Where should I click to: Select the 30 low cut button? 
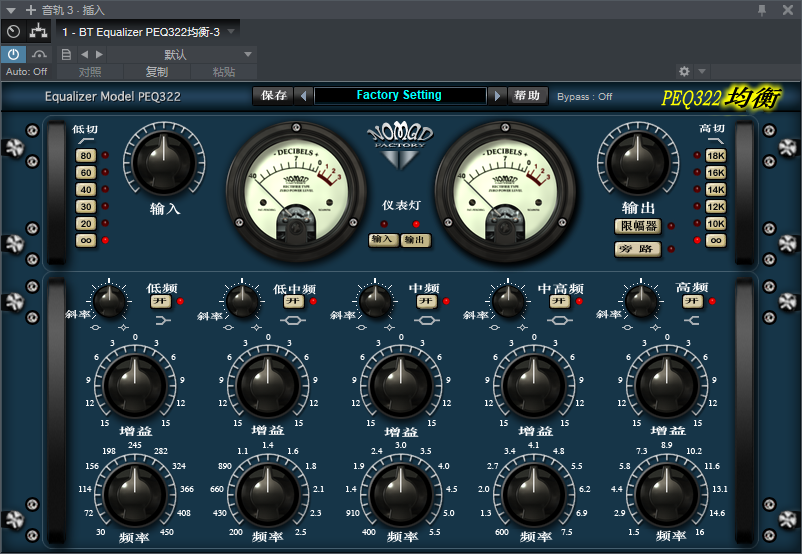[86, 206]
